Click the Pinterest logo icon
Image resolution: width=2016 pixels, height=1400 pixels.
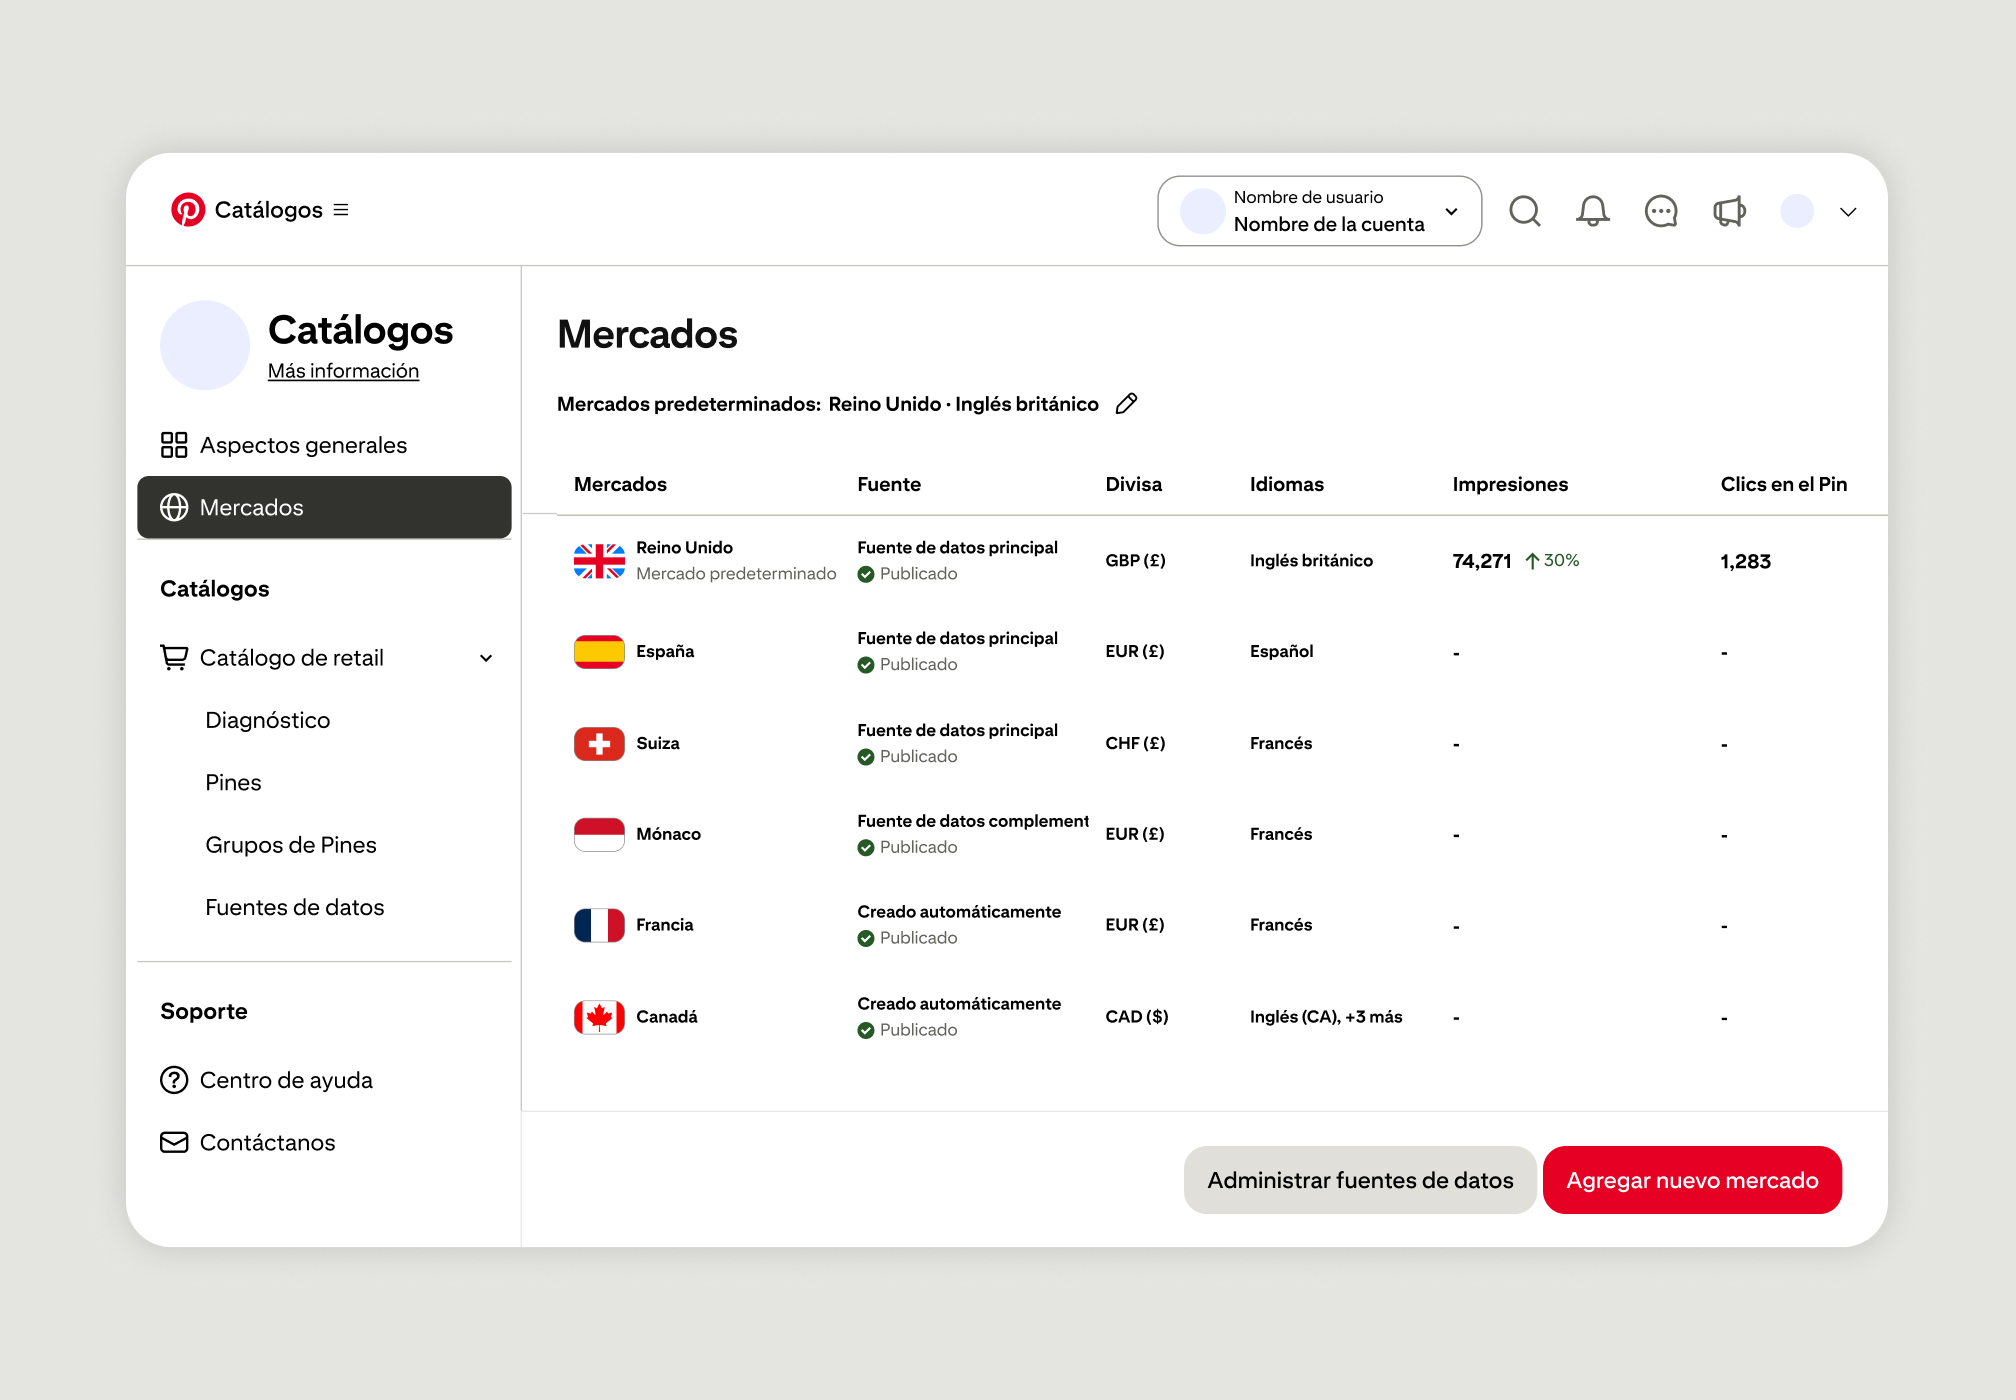(188, 210)
